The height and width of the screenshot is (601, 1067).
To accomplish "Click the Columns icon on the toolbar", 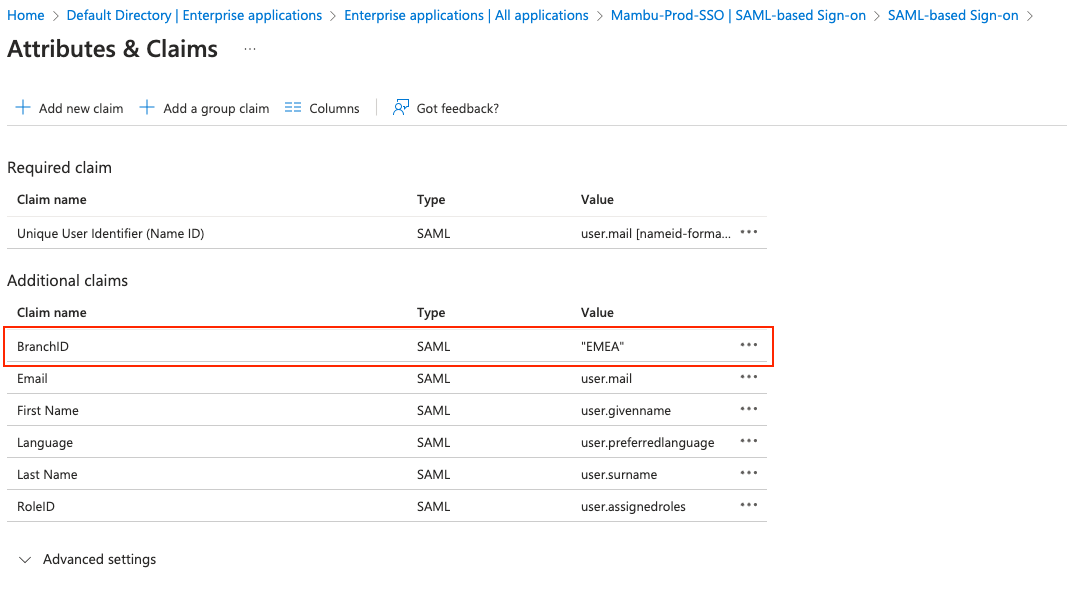I will (x=293, y=108).
